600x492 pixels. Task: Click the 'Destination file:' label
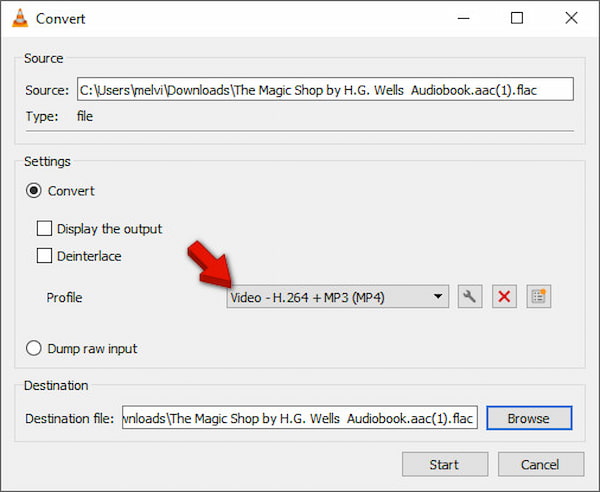click(x=70, y=418)
